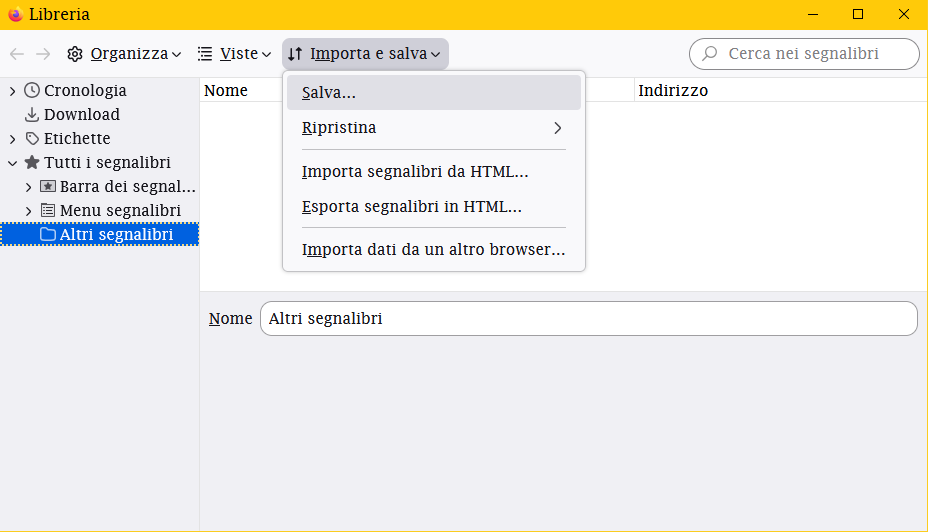Screen dimensions: 928x532
Task: Click the star icon of Tutti i segnalibri
Action: (32, 162)
